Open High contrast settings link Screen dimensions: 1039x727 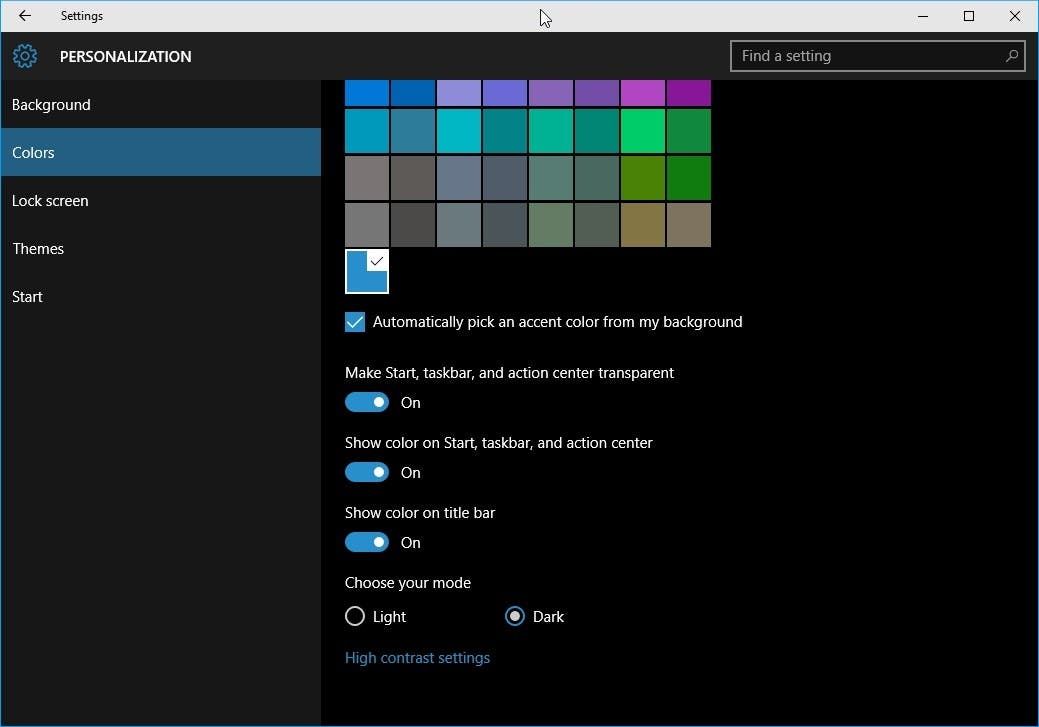pyautogui.click(x=417, y=658)
